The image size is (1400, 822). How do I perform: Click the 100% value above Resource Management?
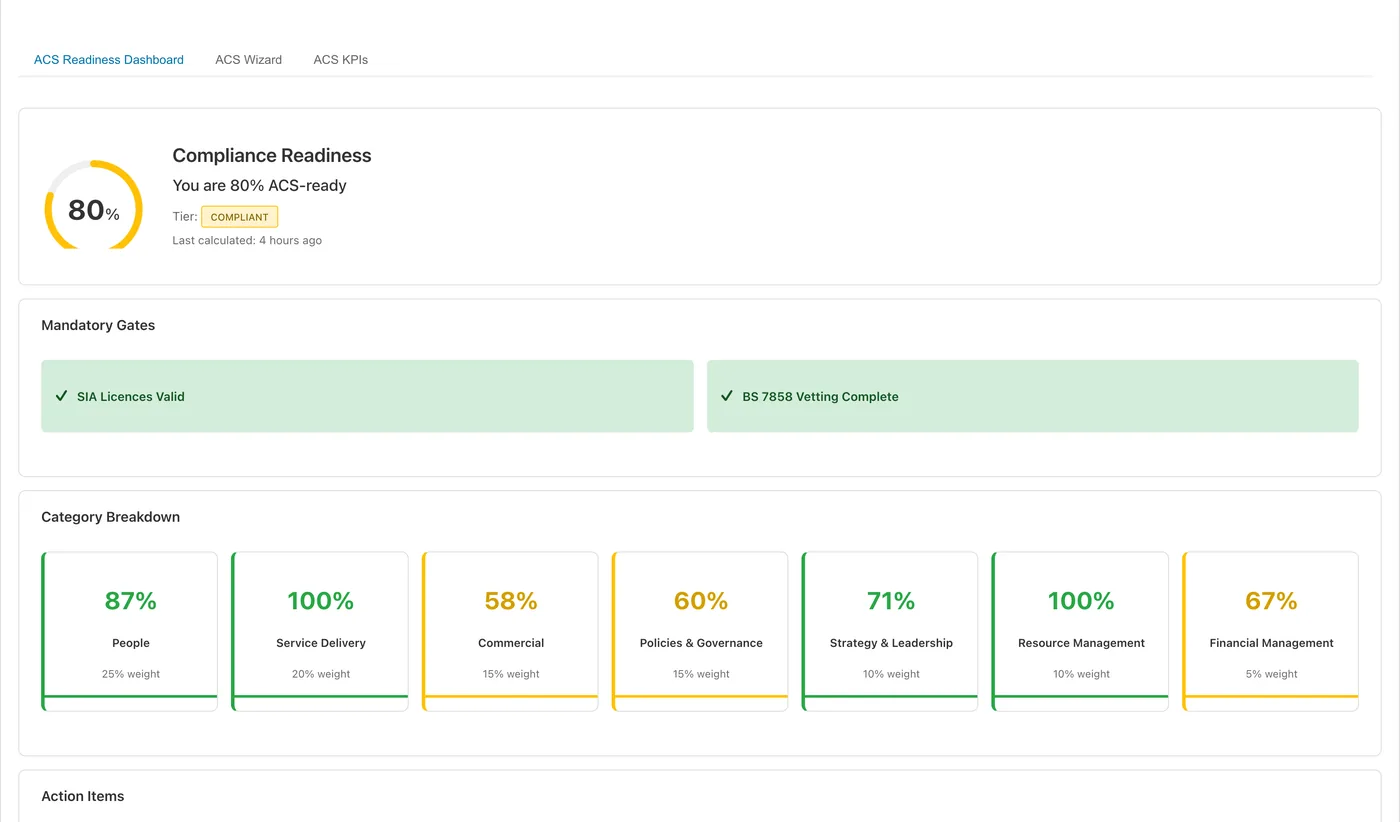click(x=1081, y=601)
